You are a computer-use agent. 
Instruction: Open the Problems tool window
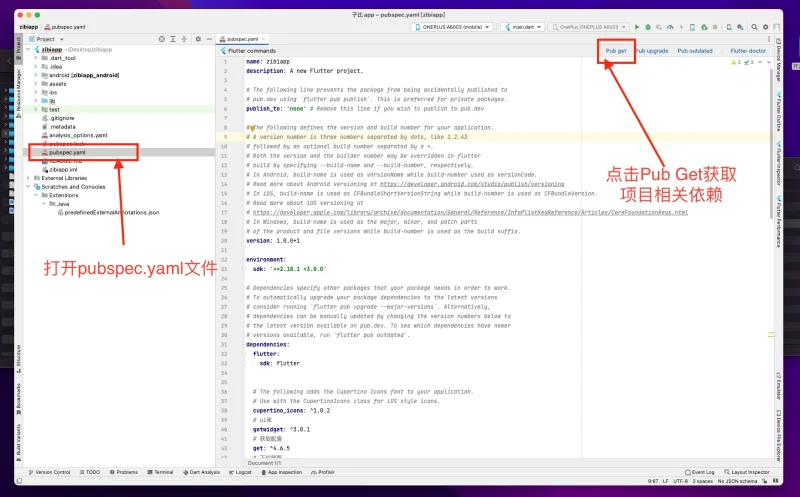[124, 472]
